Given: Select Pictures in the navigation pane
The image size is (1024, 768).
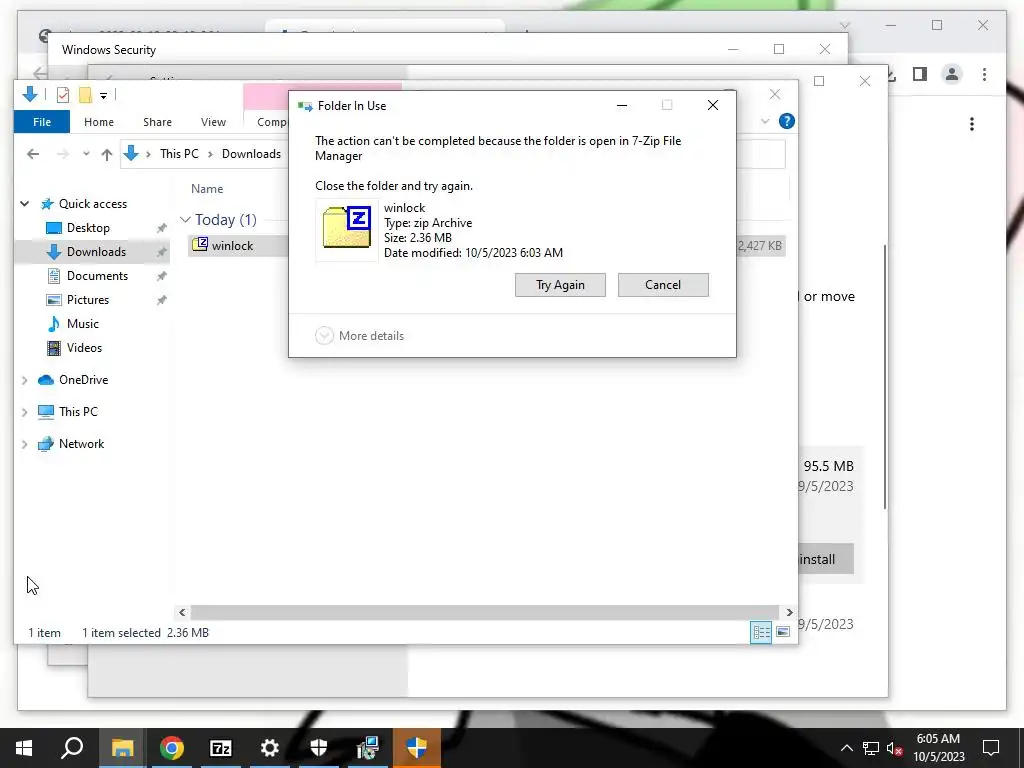Looking at the screenshot, I should pyautogui.click(x=88, y=300).
